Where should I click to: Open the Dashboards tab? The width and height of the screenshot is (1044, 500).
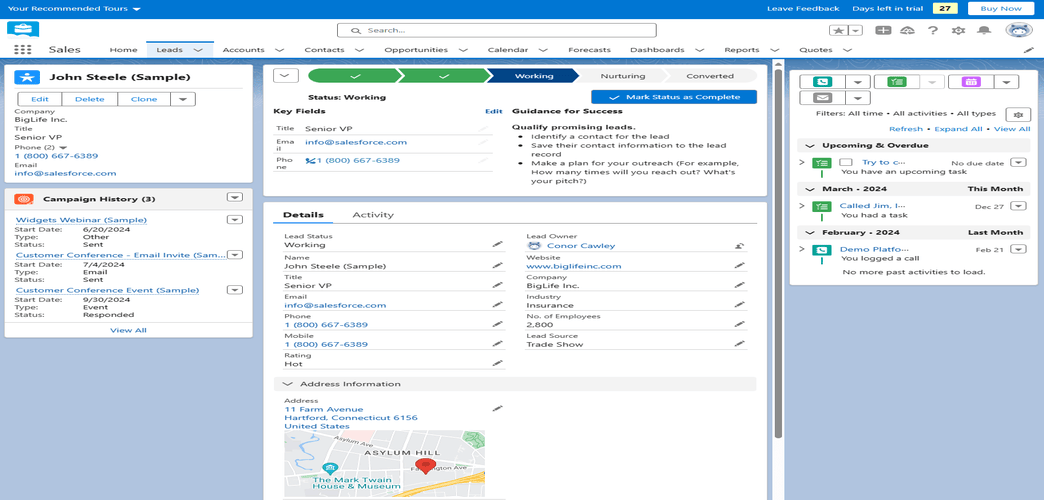pos(657,50)
